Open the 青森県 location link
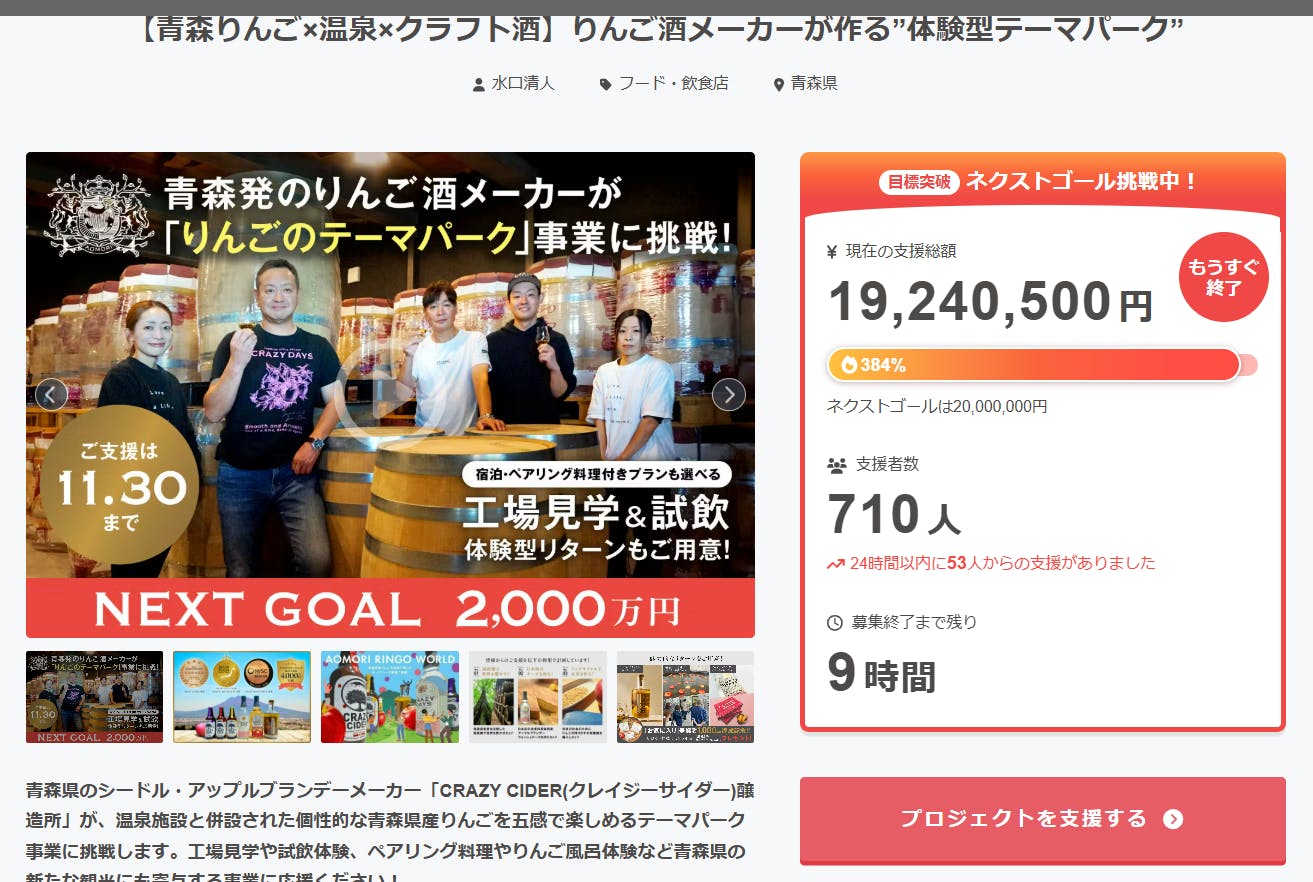The width and height of the screenshot is (1313, 882). 814,84
